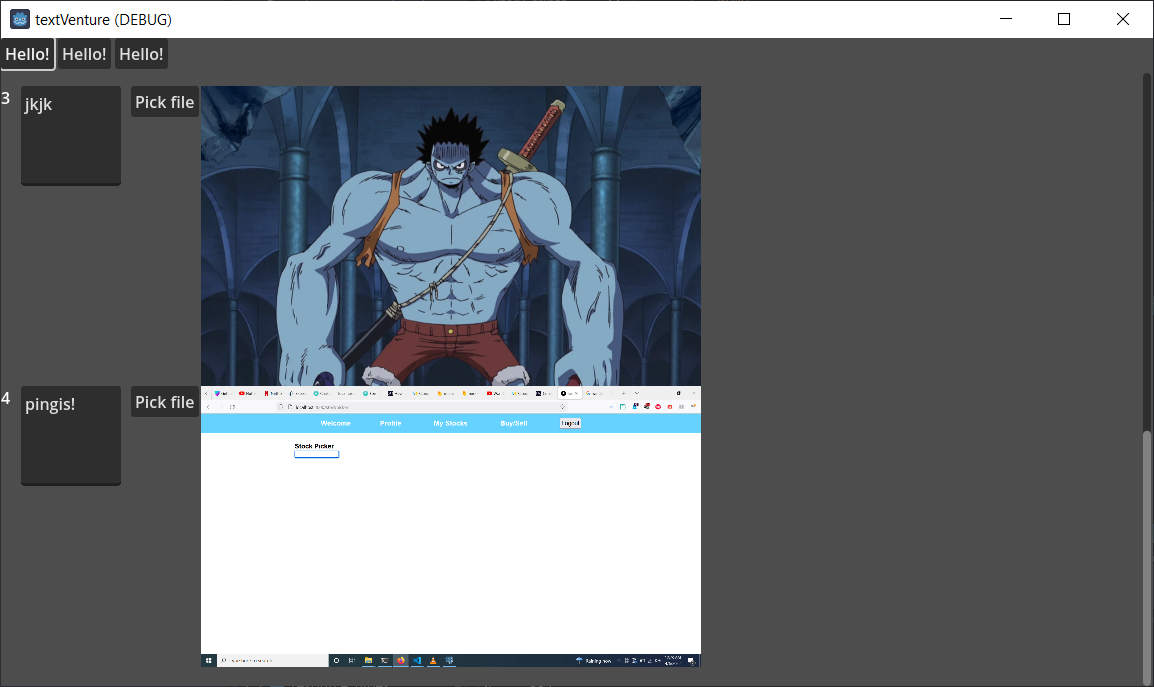Click the third Hello! button
The image size is (1154, 687).
point(141,54)
